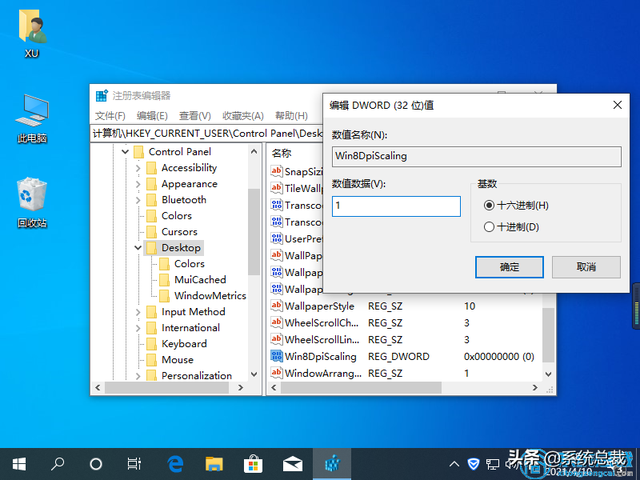Click 取消 to cancel editing
This screenshot has height=480, width=640.
[586, 267]
